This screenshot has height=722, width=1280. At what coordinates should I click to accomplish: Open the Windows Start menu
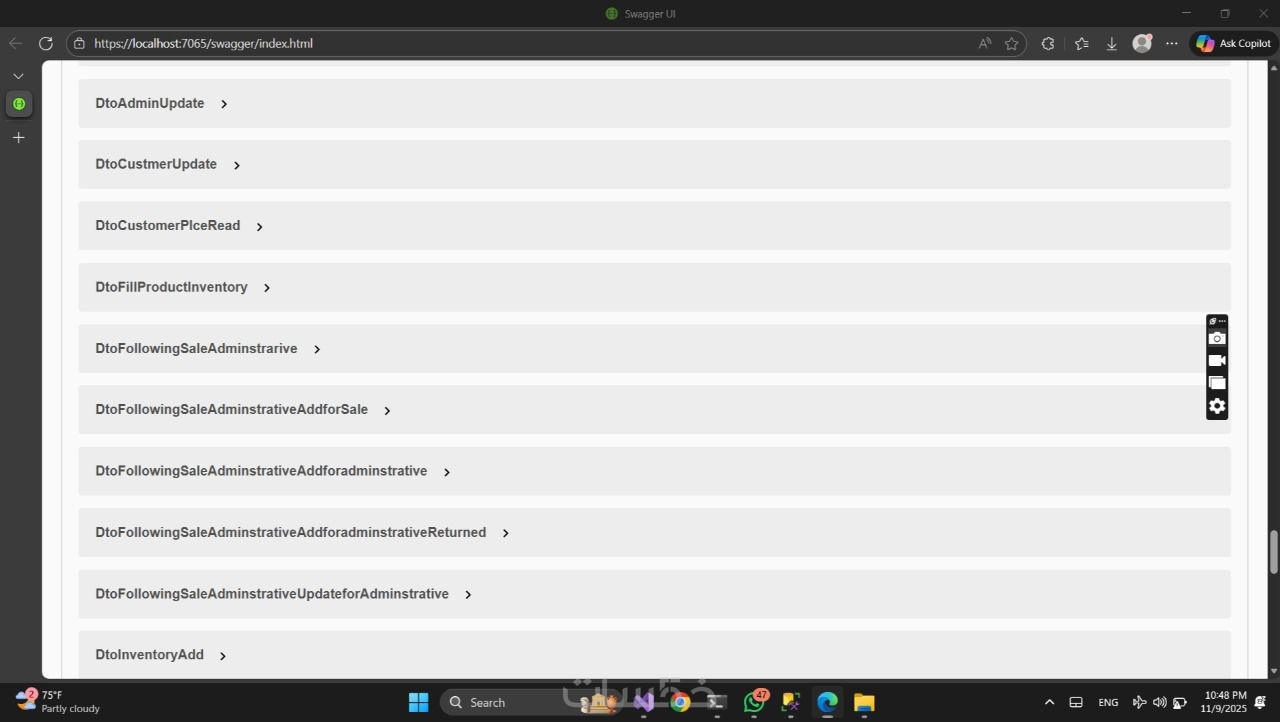(418, 702)
